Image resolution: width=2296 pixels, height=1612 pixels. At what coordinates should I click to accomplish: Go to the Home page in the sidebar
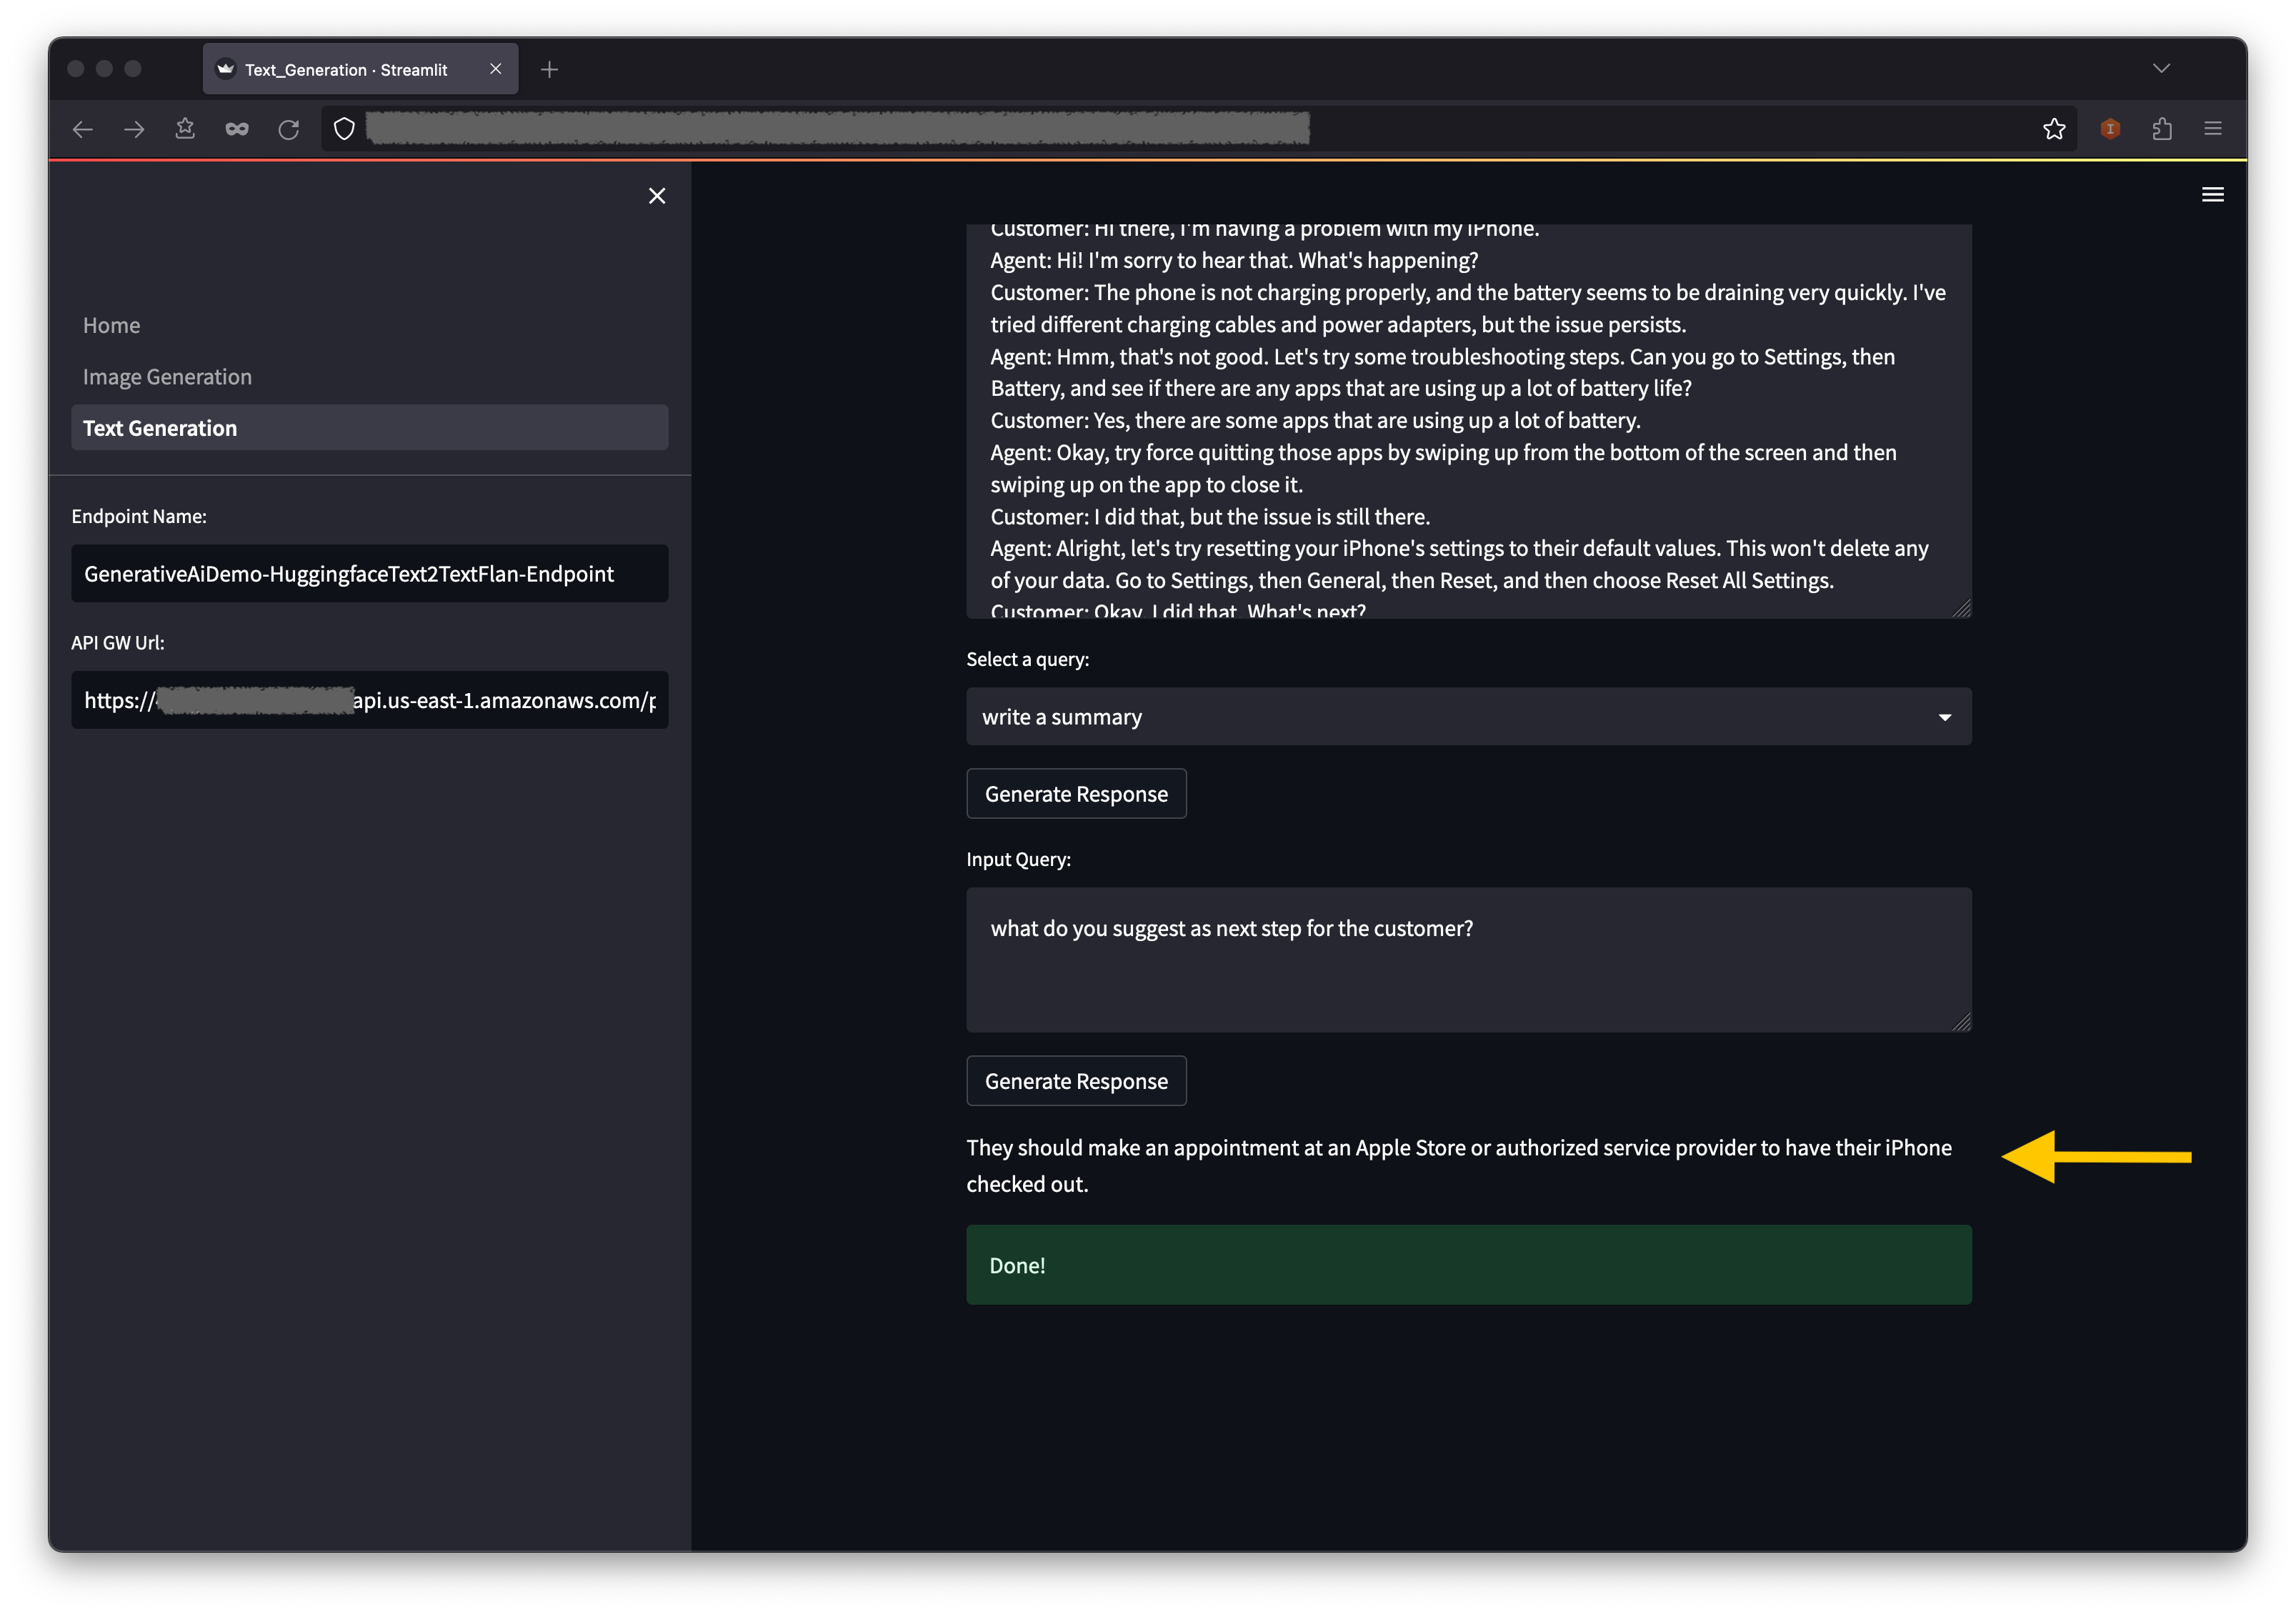(112, 325)
